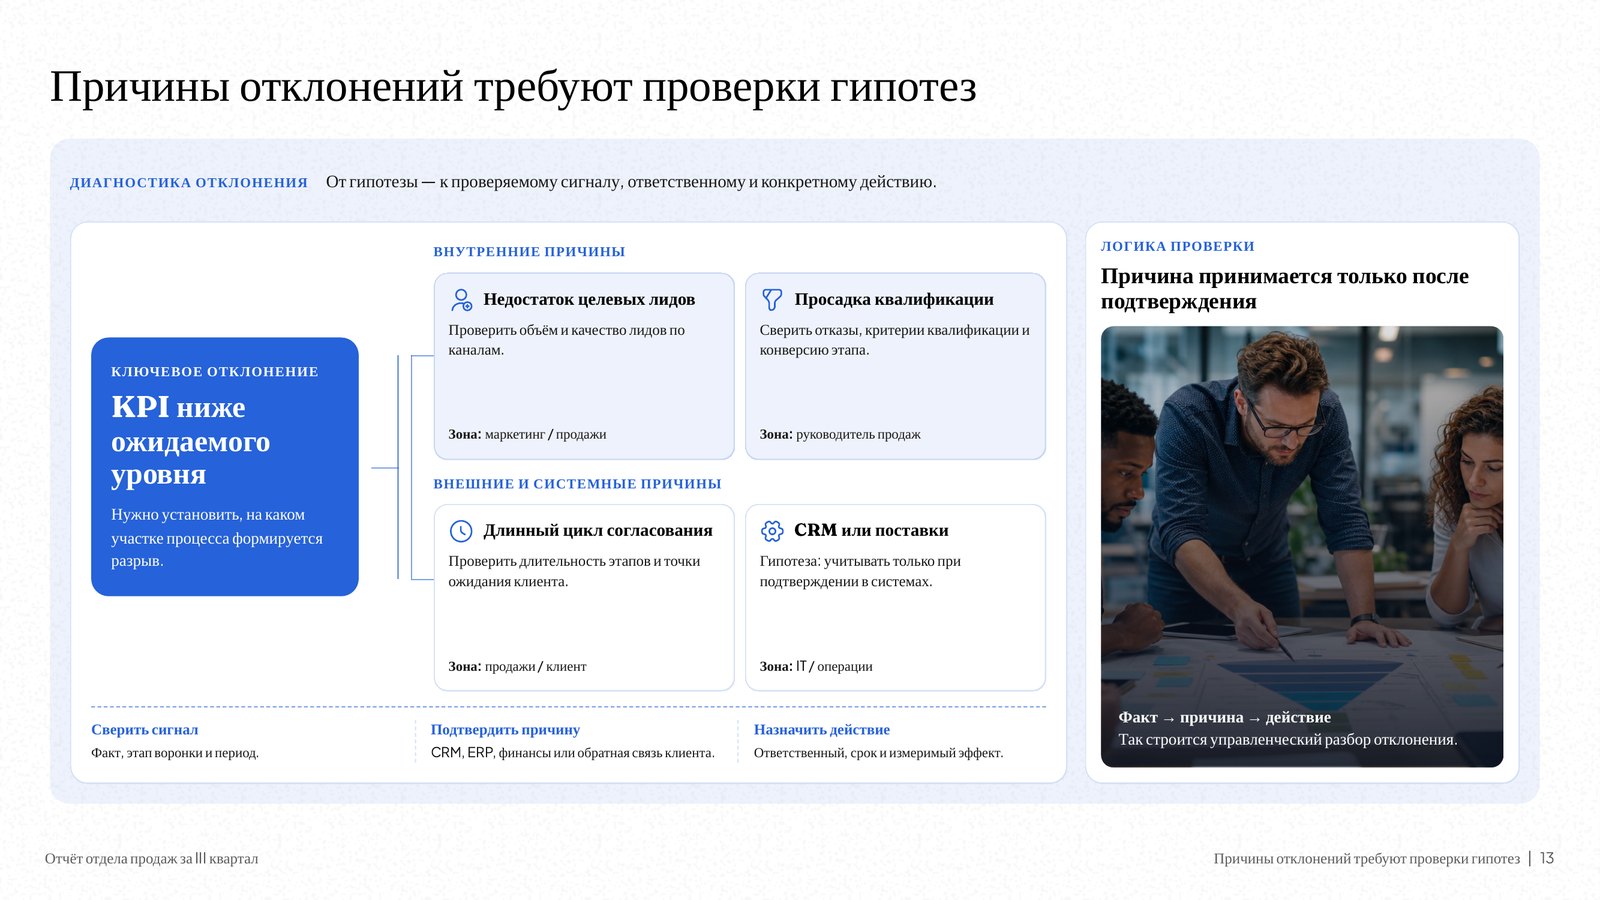Click the text 'Факт, этап воронки и период.'

(175, 753)
